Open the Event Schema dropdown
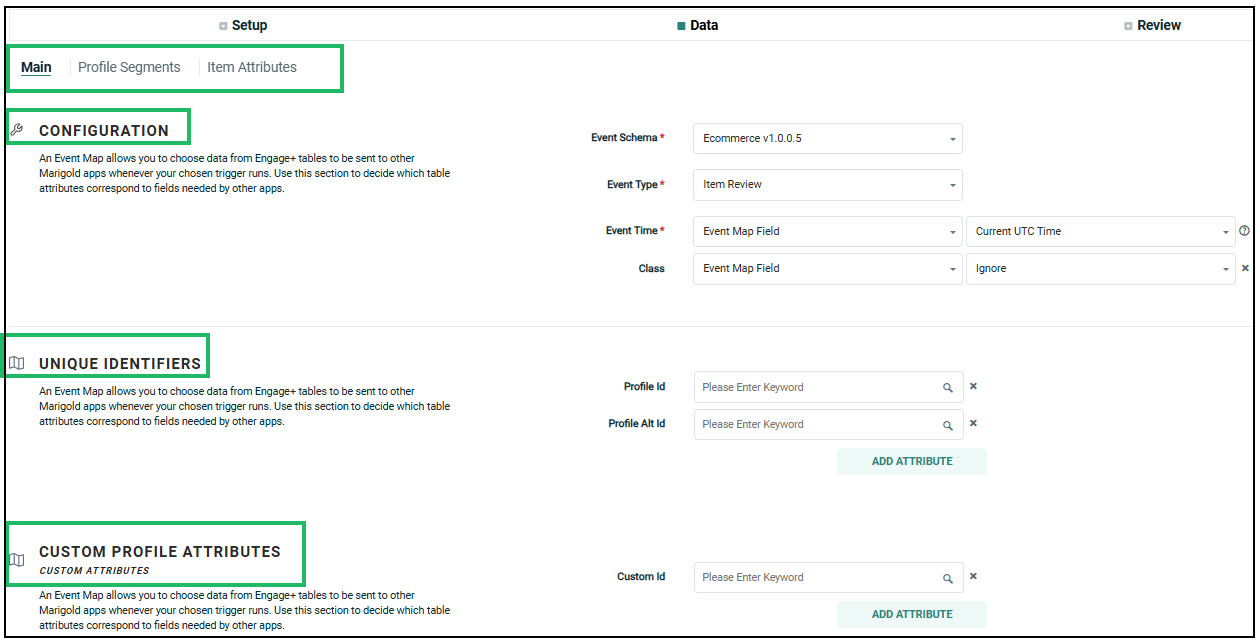Image resolution: width=1256 pixels, height=639 pixels. pos(827,138)
